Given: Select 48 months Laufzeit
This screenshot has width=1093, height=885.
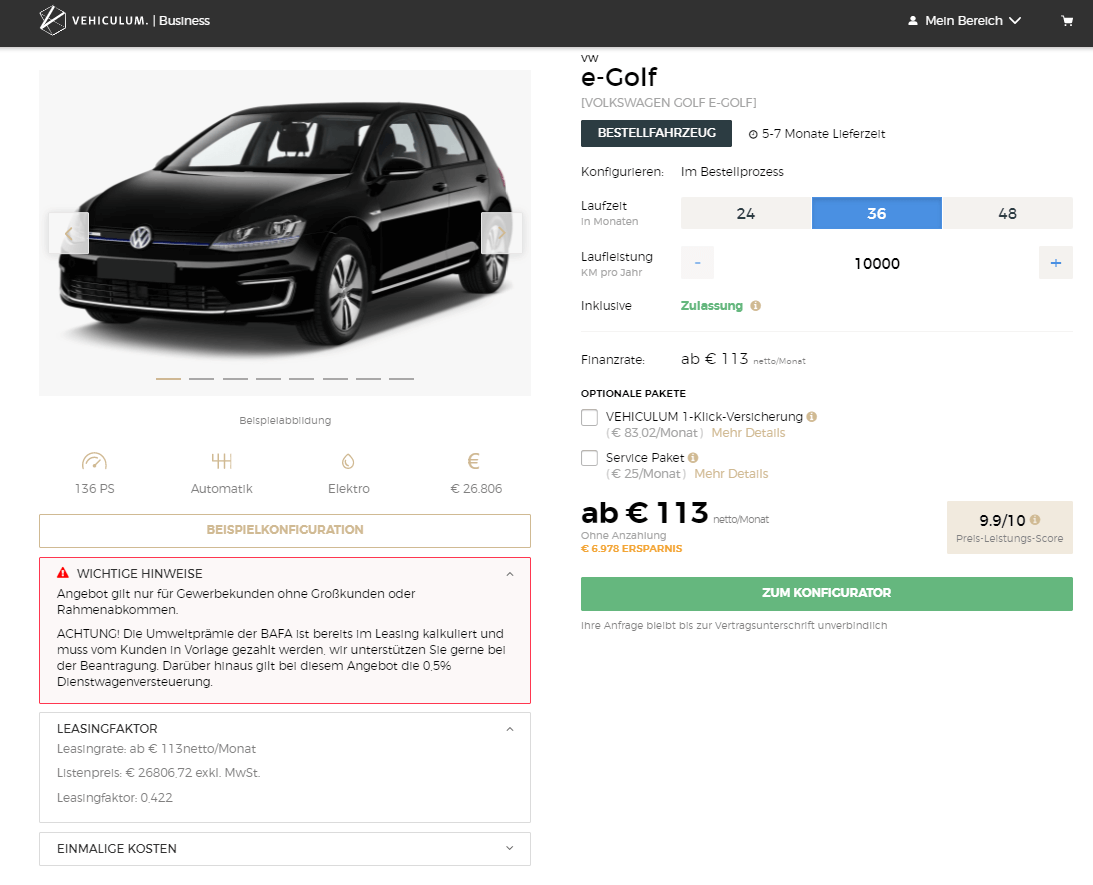Looking at the screenshot, I should (1007, 213).
